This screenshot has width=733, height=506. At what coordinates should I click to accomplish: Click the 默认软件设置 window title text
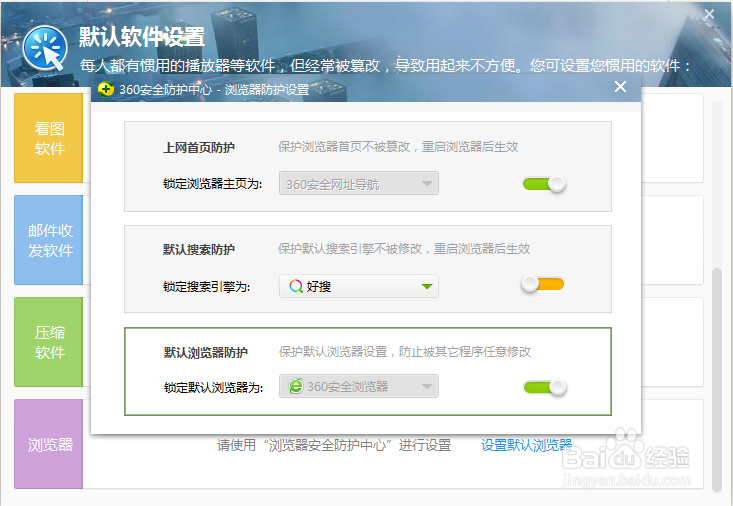pyautogui.click(x=142, y=36)
